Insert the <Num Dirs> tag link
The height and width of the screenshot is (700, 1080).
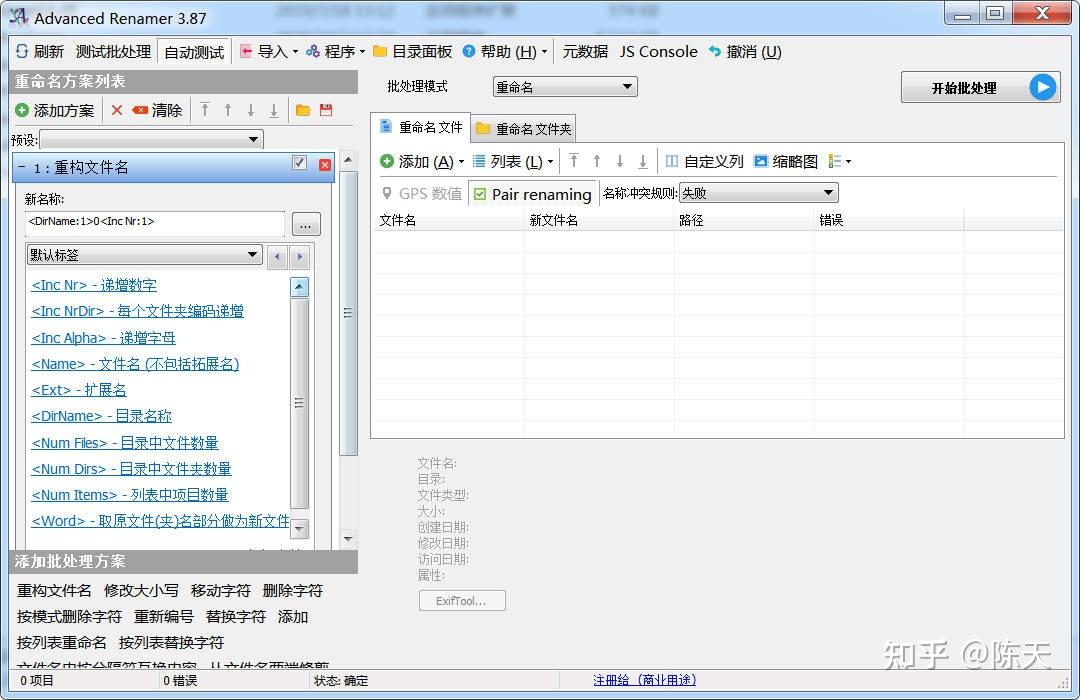click(x=131, y=469)
